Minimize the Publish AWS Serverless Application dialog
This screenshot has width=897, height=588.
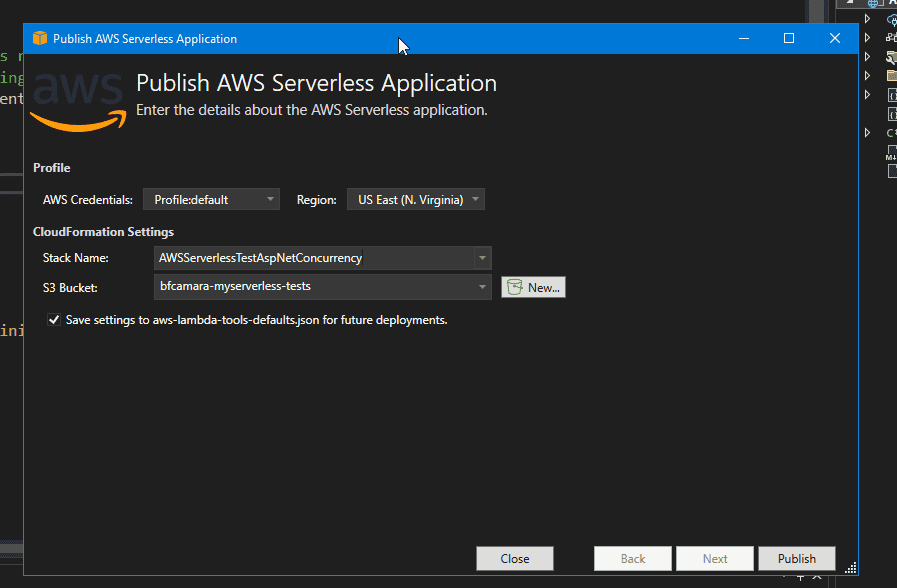click(x=743, y=39)
